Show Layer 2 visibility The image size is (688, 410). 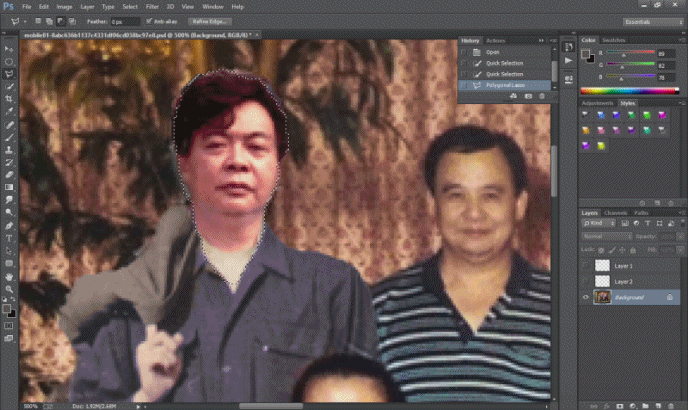click(x=586, y=281)
